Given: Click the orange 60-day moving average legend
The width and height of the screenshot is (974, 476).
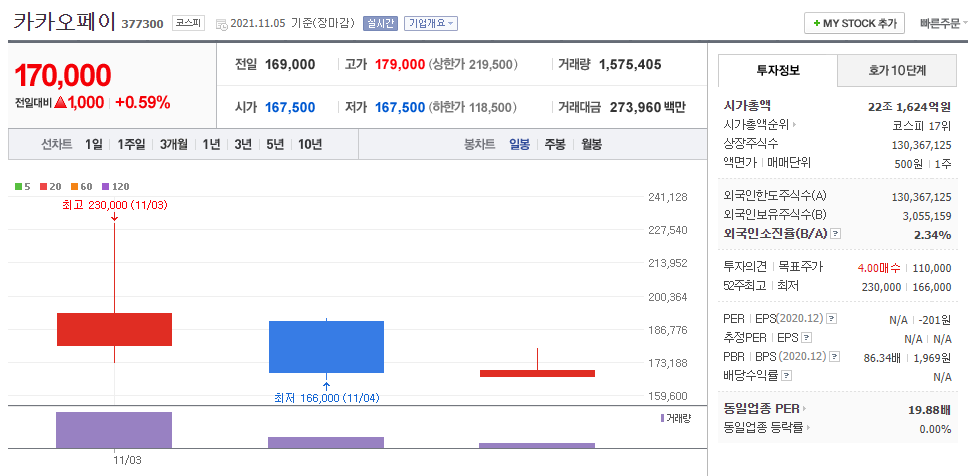Looking at the screenshot, I should [81, 186].
